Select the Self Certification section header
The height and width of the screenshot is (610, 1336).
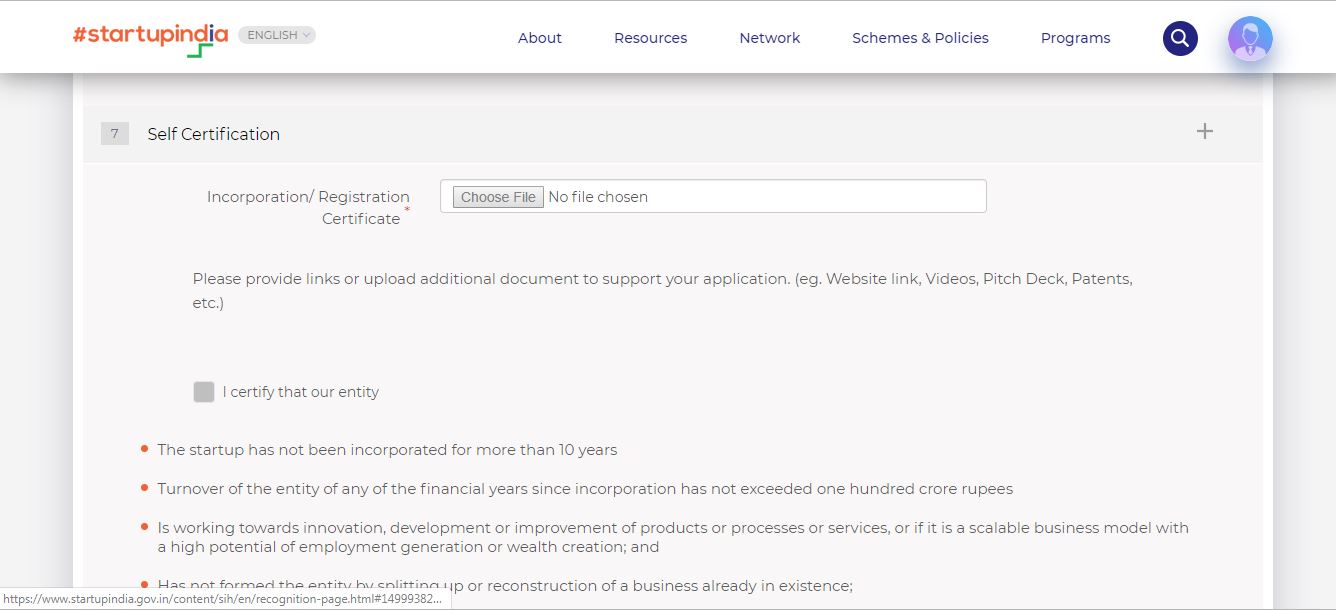click(213, 133)
